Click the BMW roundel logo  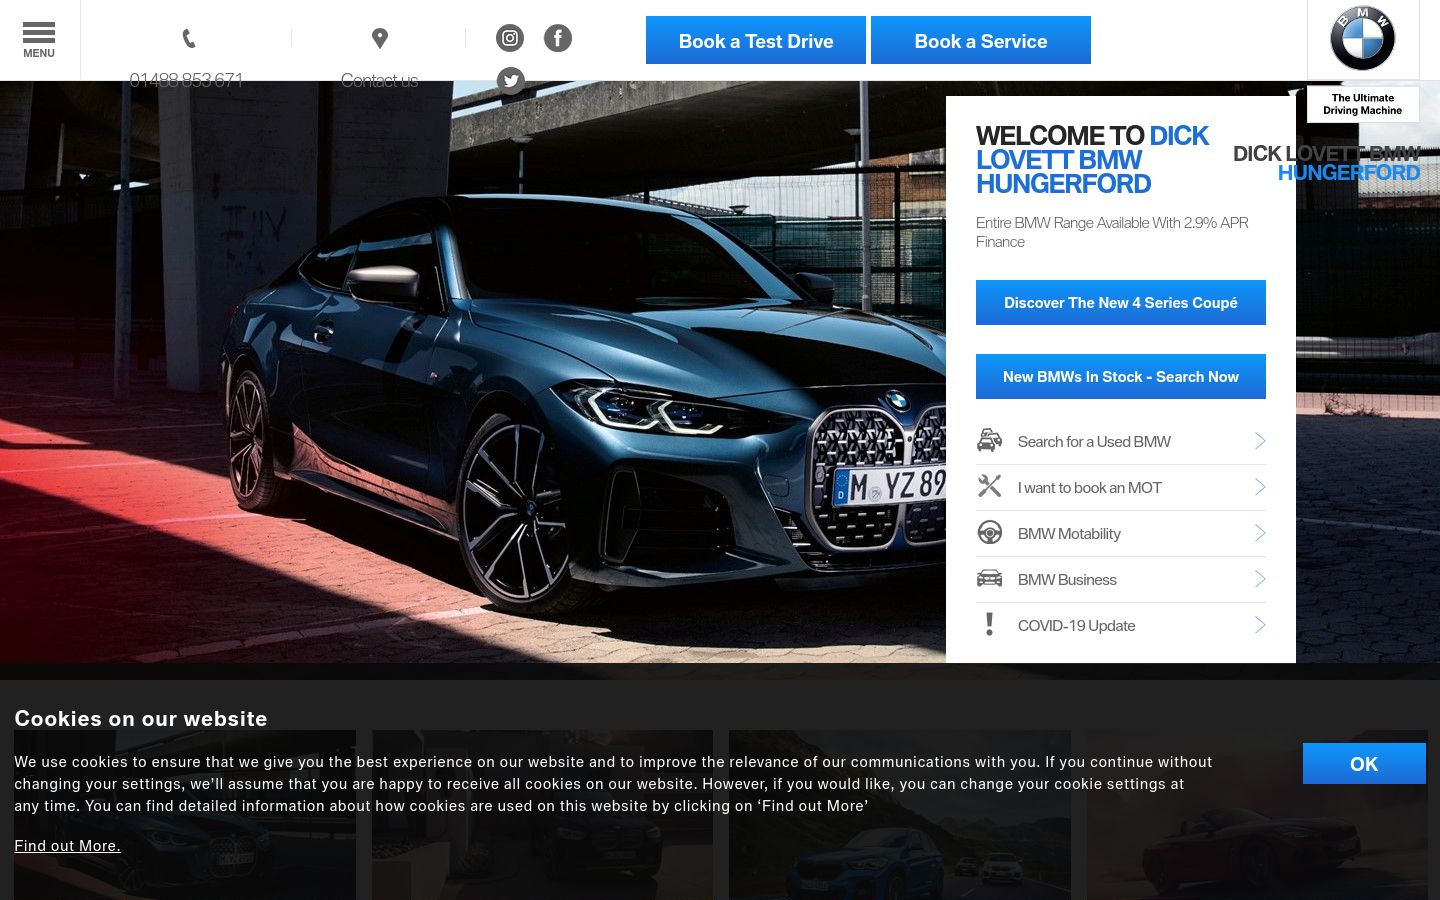tap(1362, 39)
